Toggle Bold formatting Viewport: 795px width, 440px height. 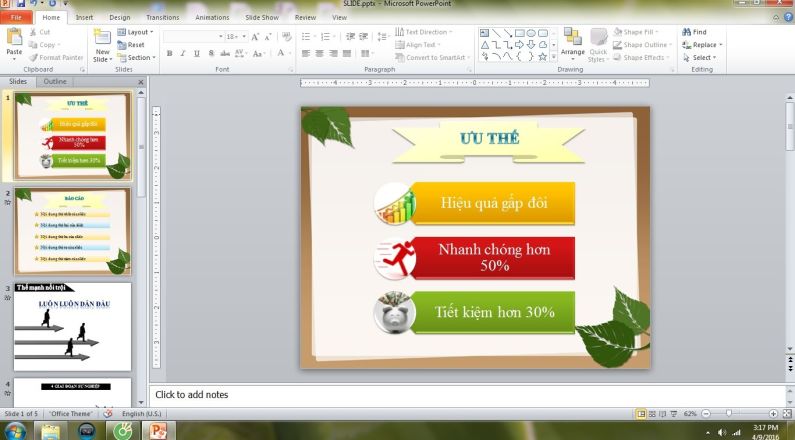click(169, 53)
